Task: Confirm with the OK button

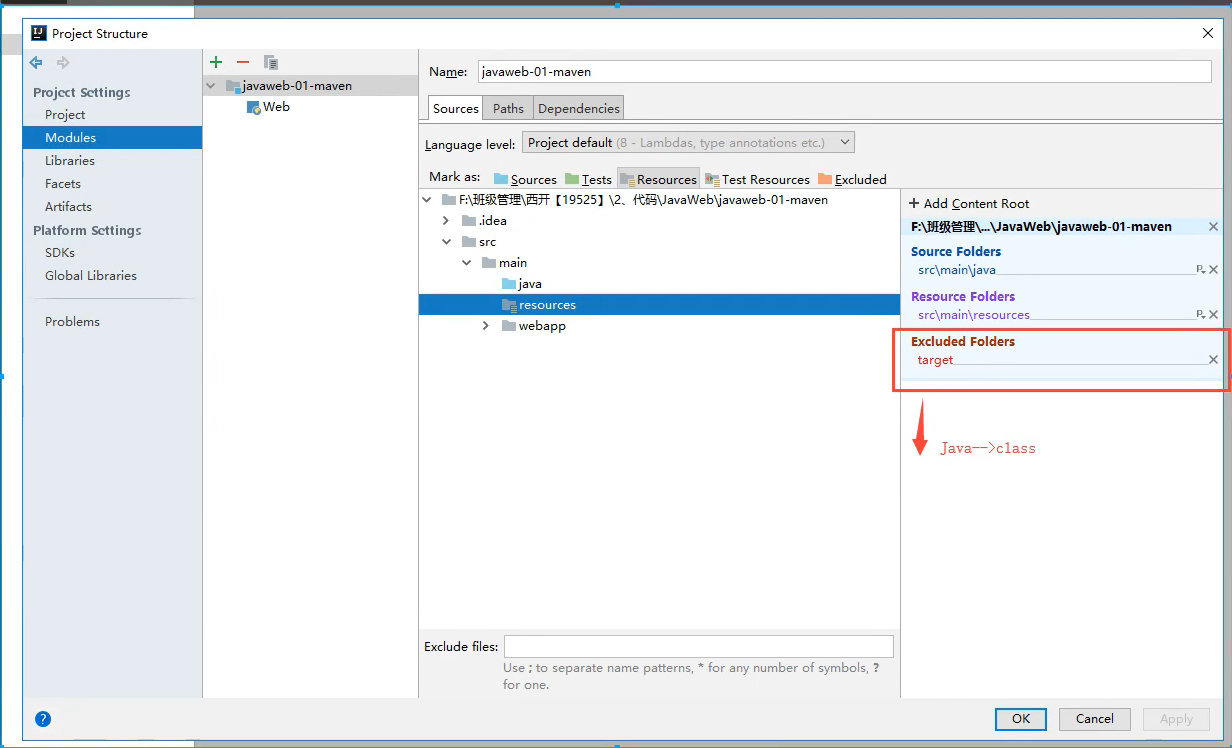Action: click(x=1021, y=719)
